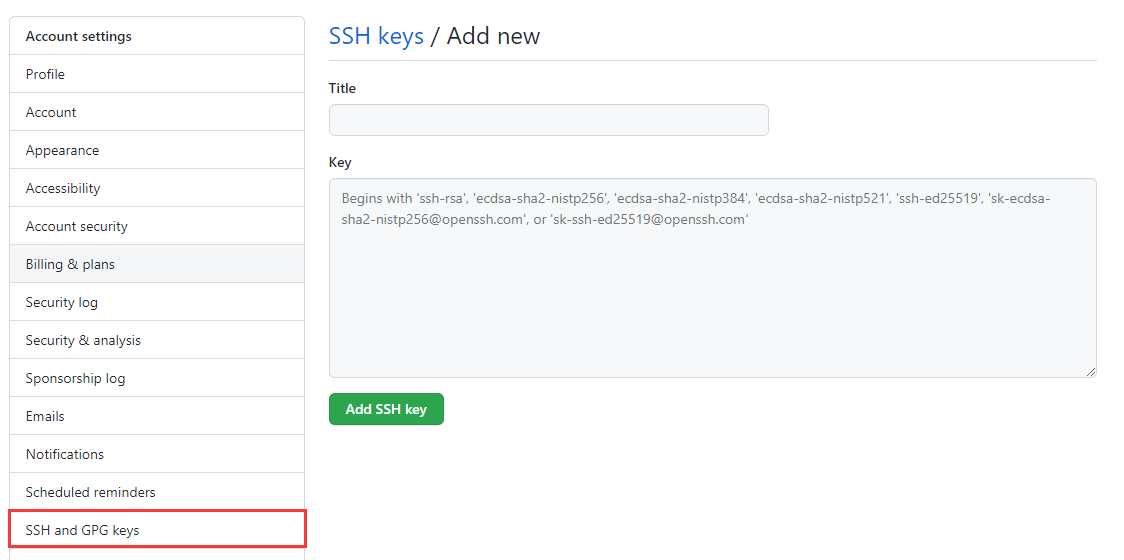View the Security log

pos(62,302)
